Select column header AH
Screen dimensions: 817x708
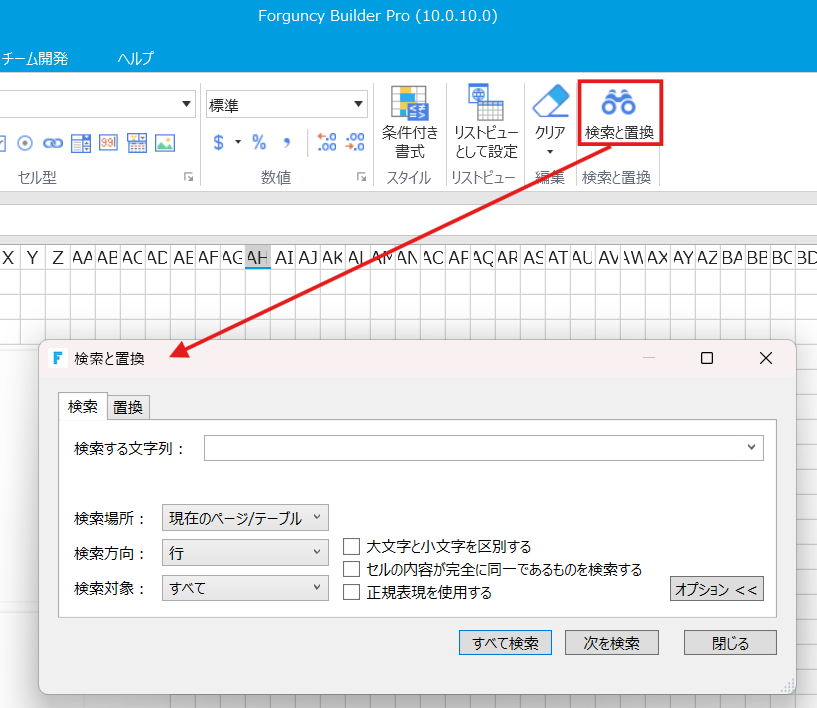(257, 257)
